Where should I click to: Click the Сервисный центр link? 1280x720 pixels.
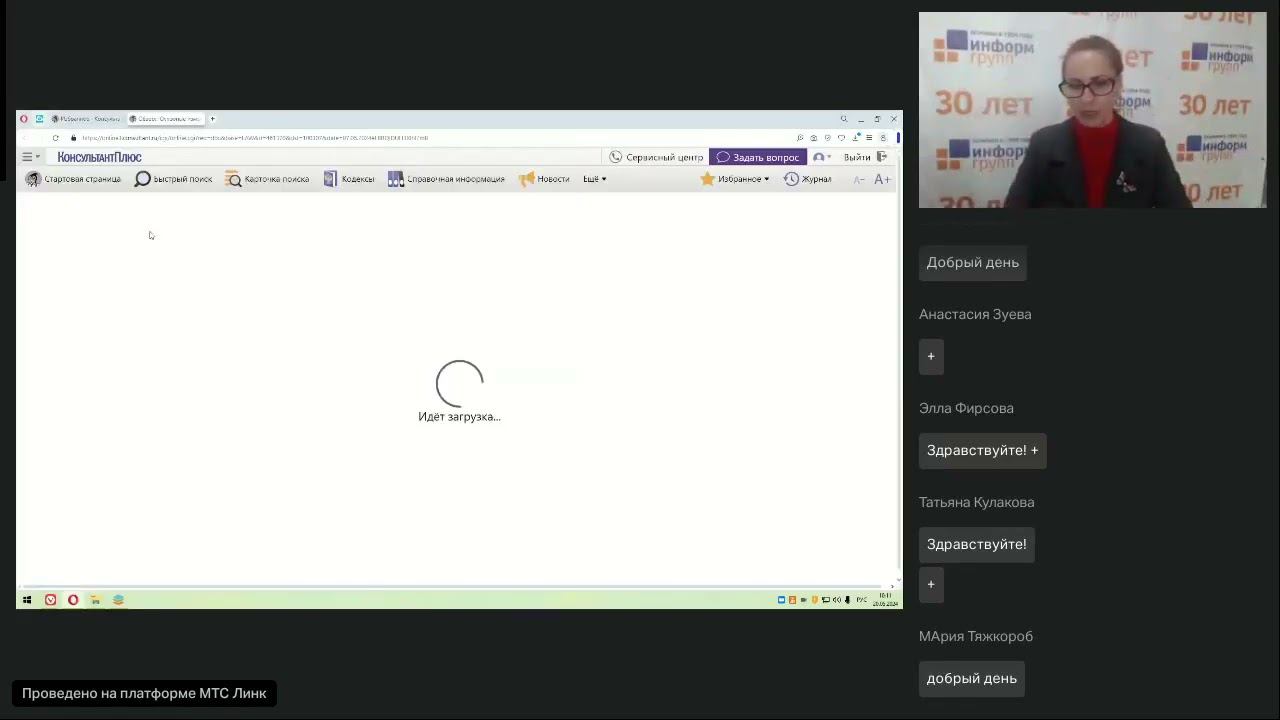click(x=656, y=157)
